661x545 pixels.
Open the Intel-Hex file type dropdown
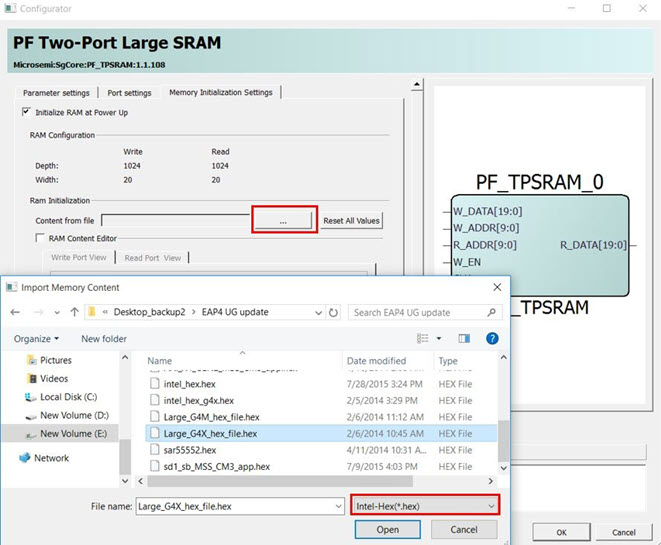pyautogui.click(x=425, y=507)
